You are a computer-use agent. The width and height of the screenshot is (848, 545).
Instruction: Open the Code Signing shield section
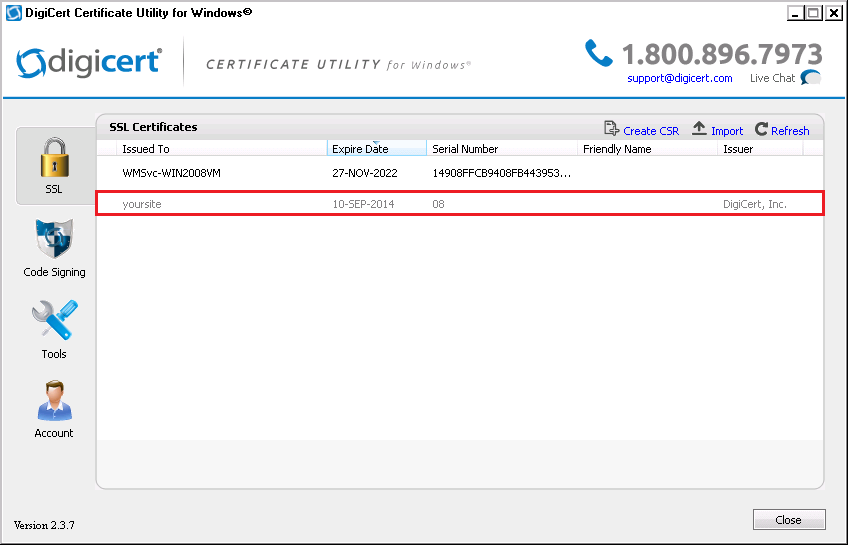pos(54,247)
